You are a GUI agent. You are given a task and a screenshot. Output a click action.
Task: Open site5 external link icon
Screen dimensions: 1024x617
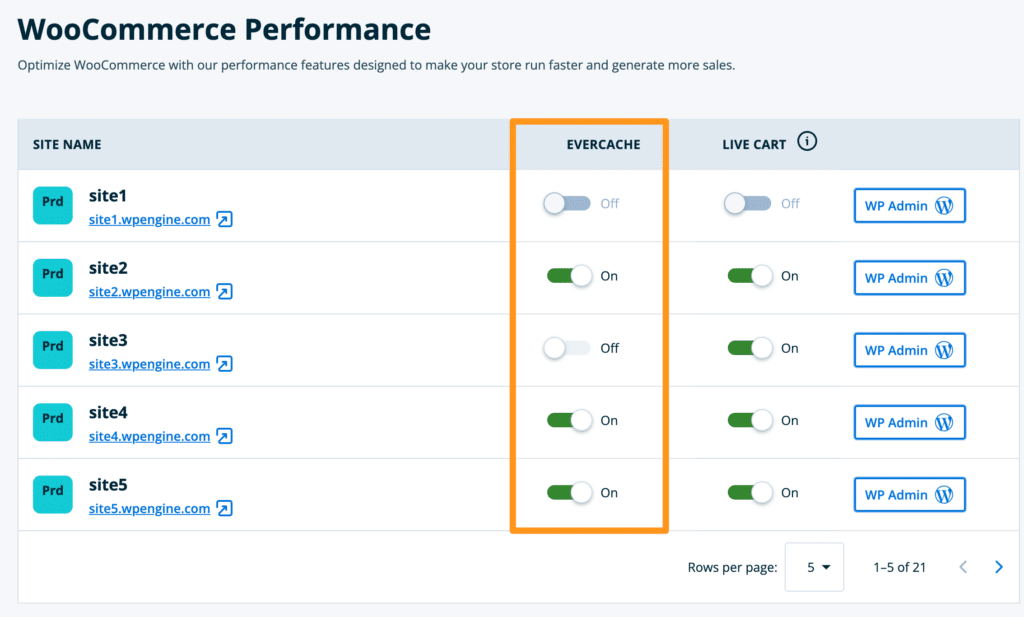click(225, 509)
